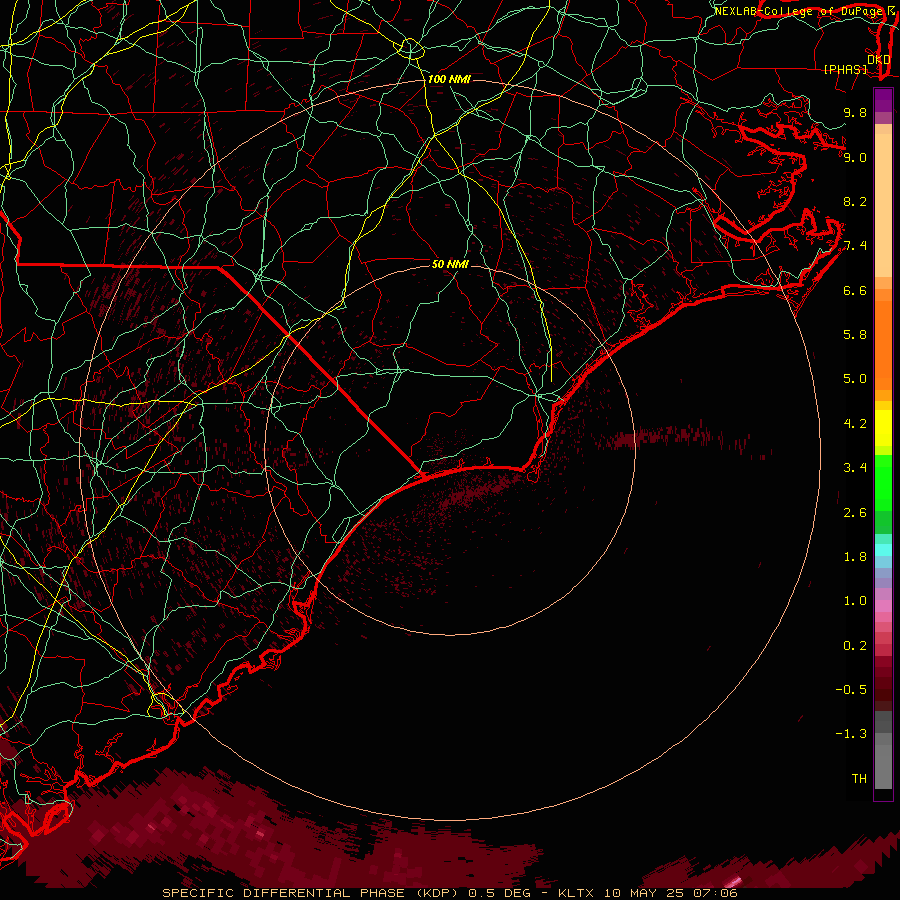The height and width of the screenshot is (900, 900).
Task: Click the 1.0 color scale label
Action: pyautogui.click(x=855, y=601)
